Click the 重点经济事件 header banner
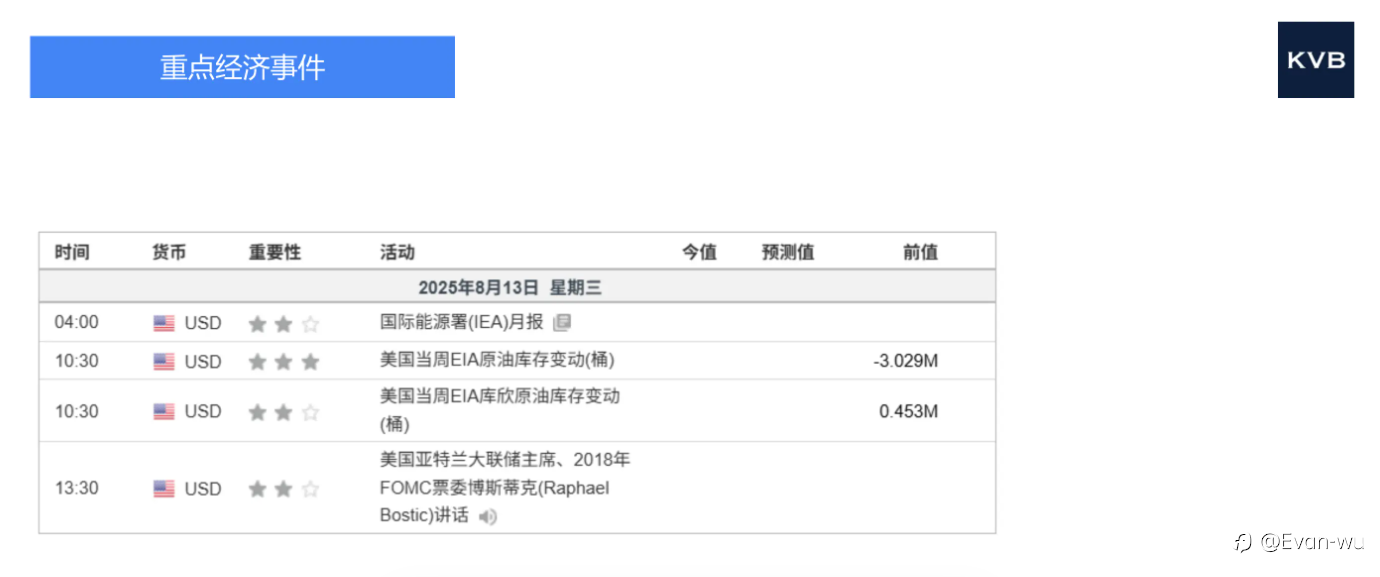This screenshot has width=1380, height=577. (x=242, y=67)
